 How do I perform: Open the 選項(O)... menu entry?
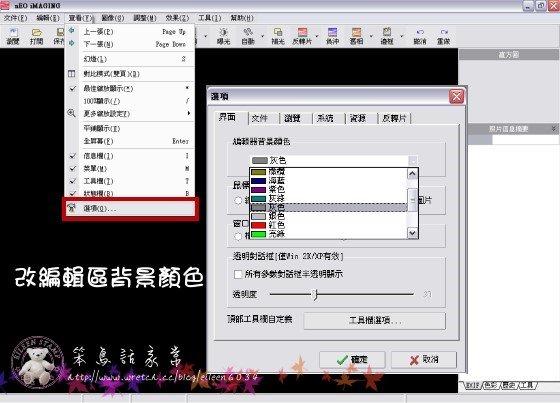pos(130,208)
